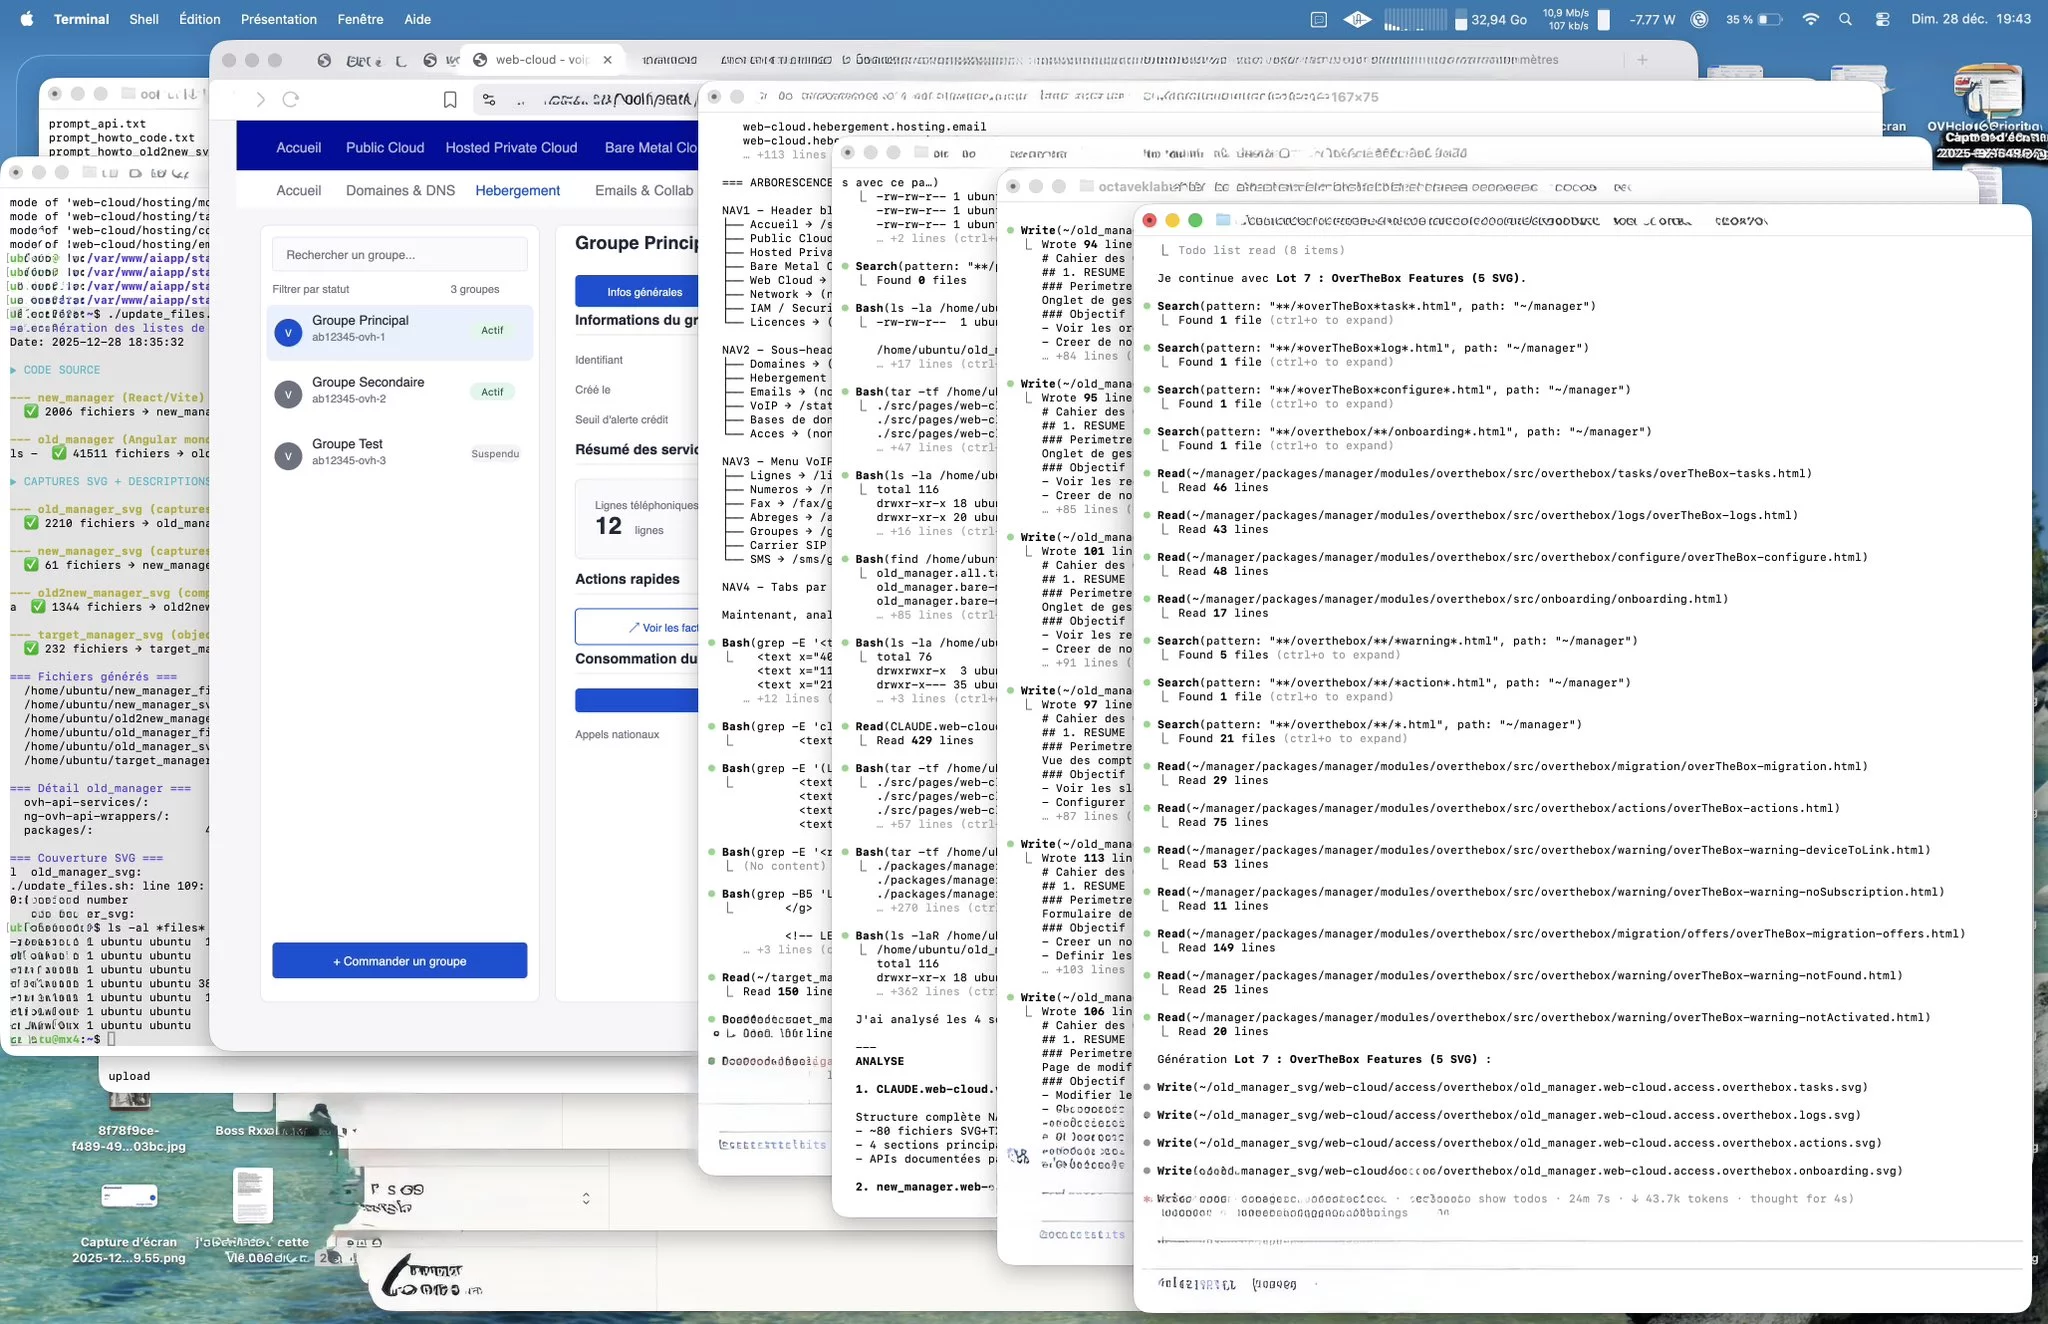Click the Infos générales button
Viewport: 2048px width, 1324px height.
click(644, 292)
